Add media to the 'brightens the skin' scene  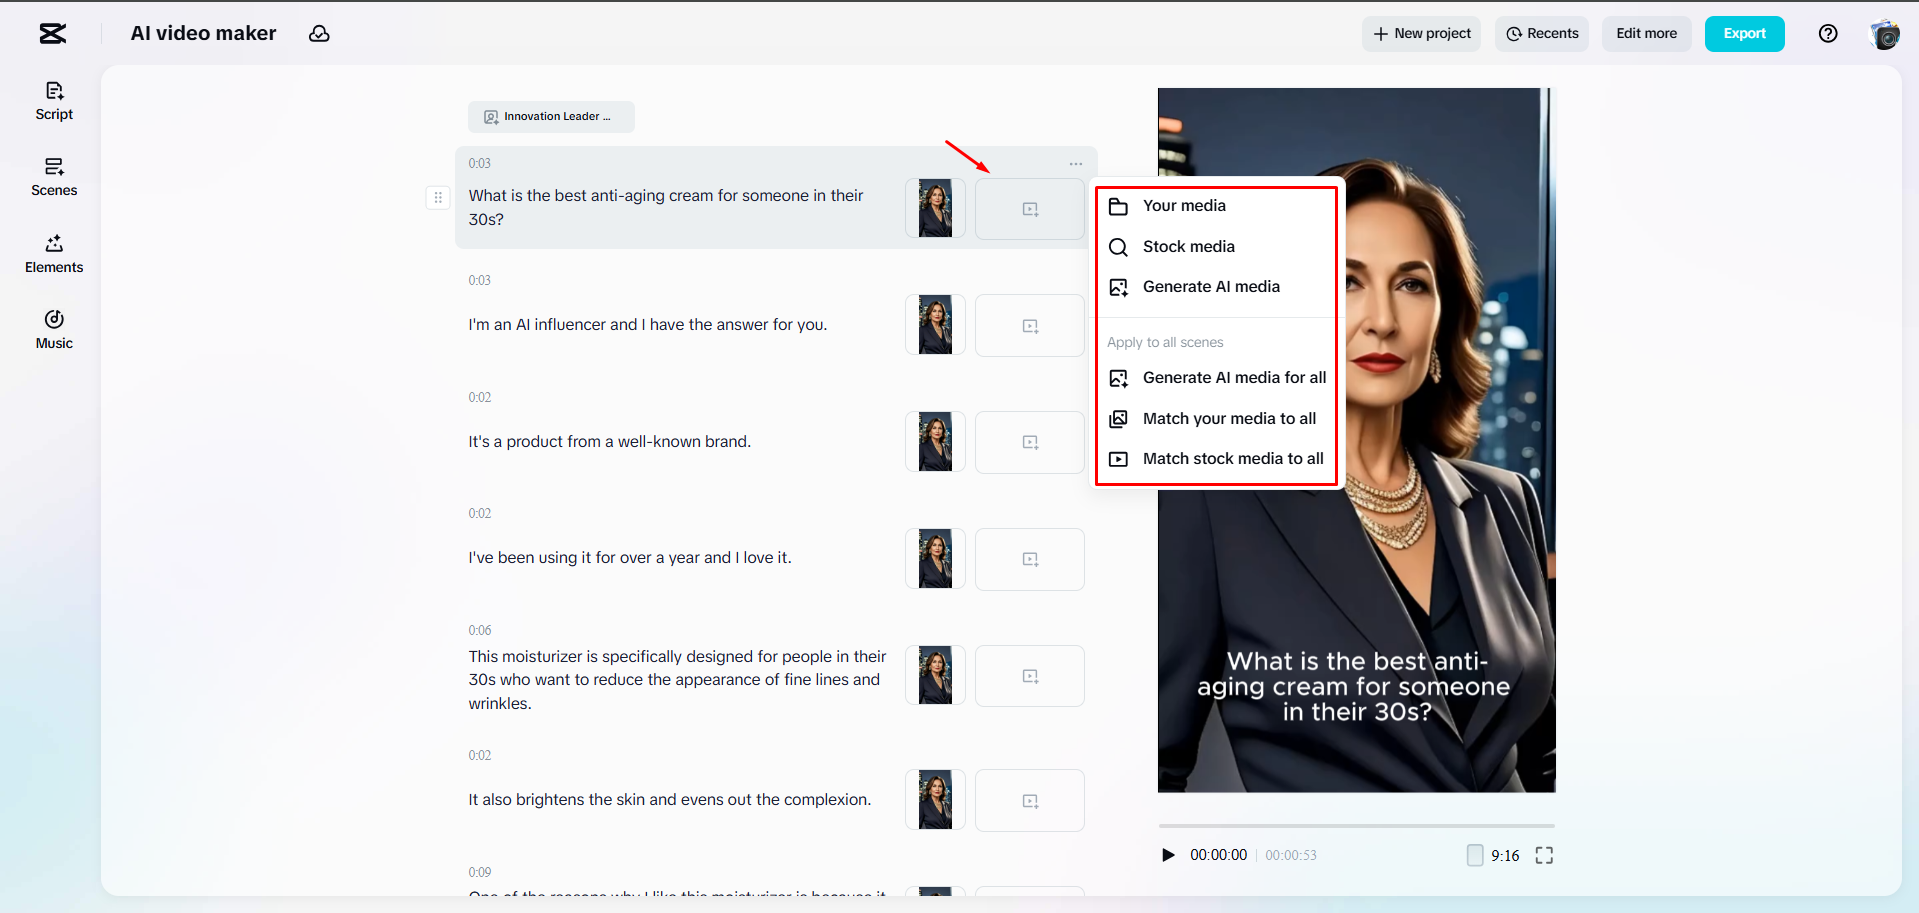coord(1030,800)
